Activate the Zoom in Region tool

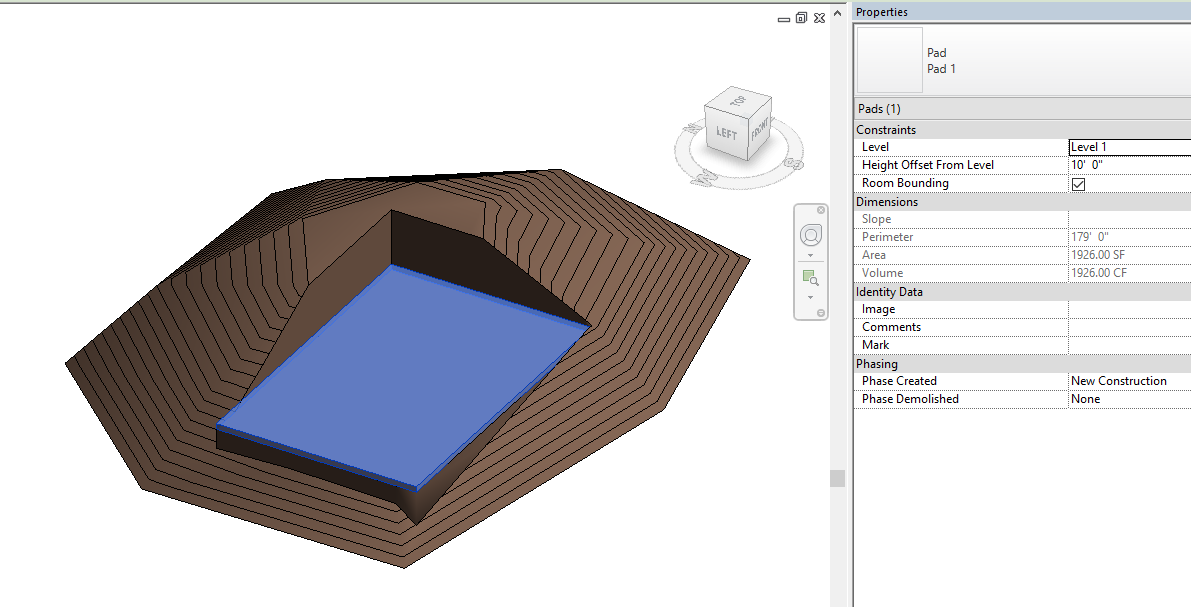[810, 278]
